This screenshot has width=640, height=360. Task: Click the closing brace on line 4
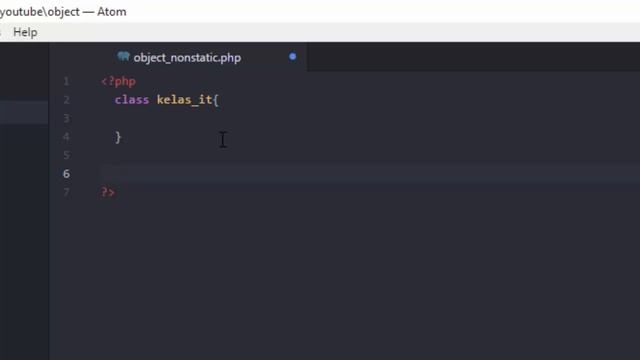[x=118, y=137]
